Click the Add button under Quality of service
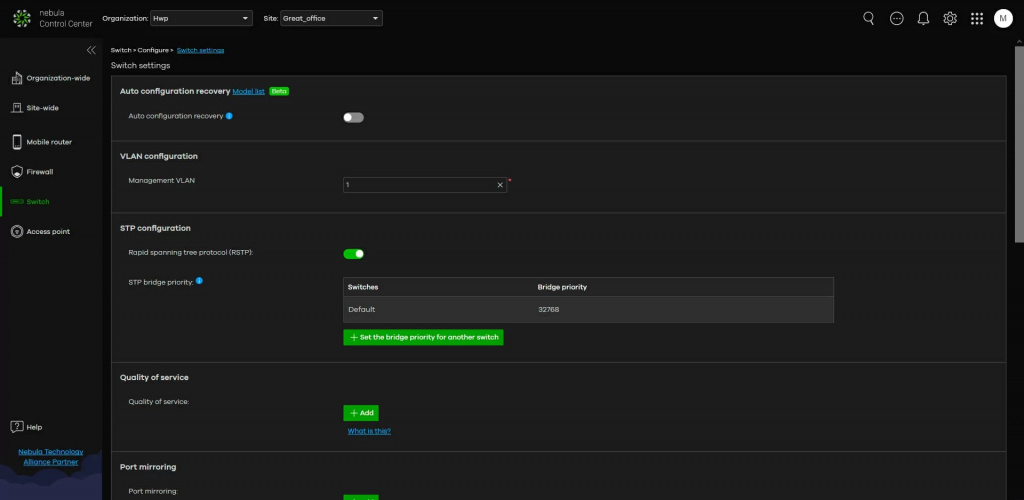1024x500 pixels. [x=361, y=413]
